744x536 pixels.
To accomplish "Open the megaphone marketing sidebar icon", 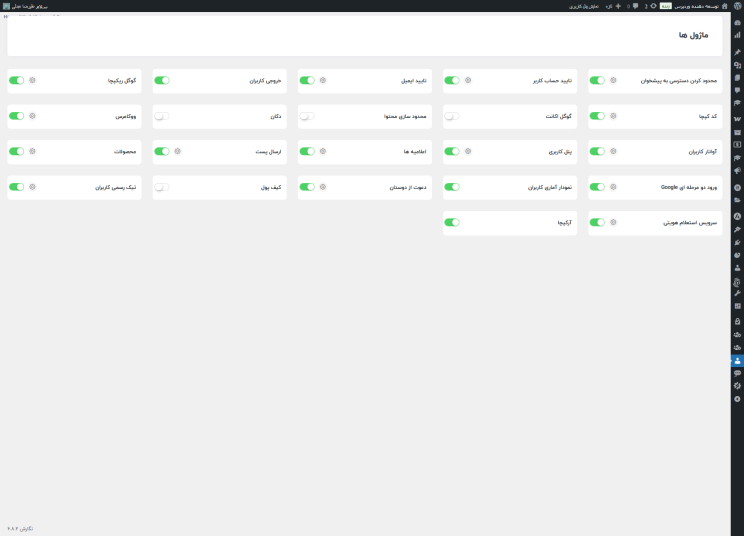I will (737, 171).
